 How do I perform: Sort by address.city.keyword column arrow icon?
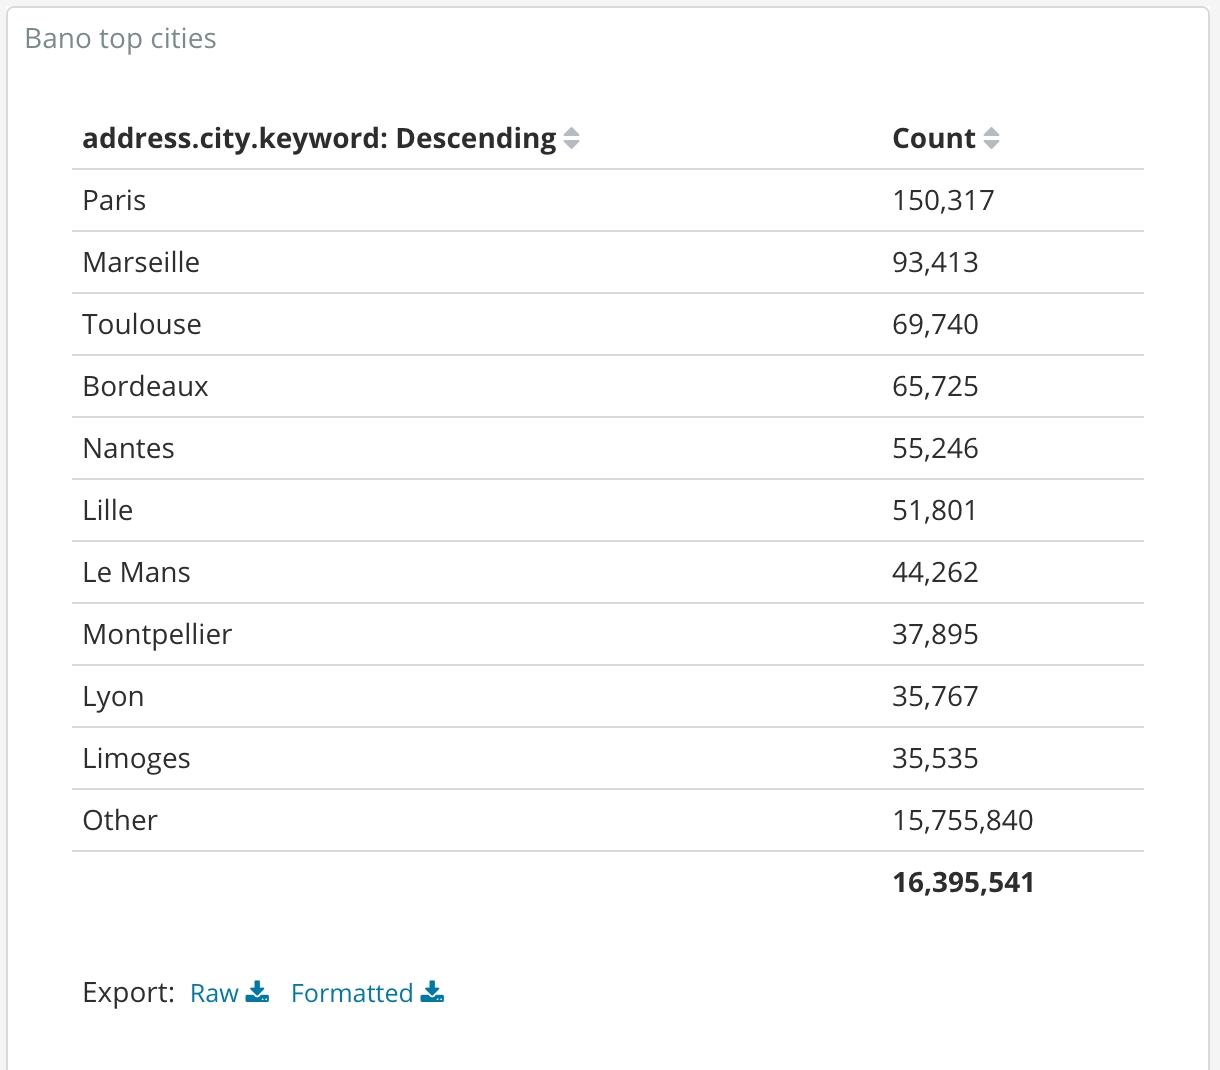(x=571, y=138)
